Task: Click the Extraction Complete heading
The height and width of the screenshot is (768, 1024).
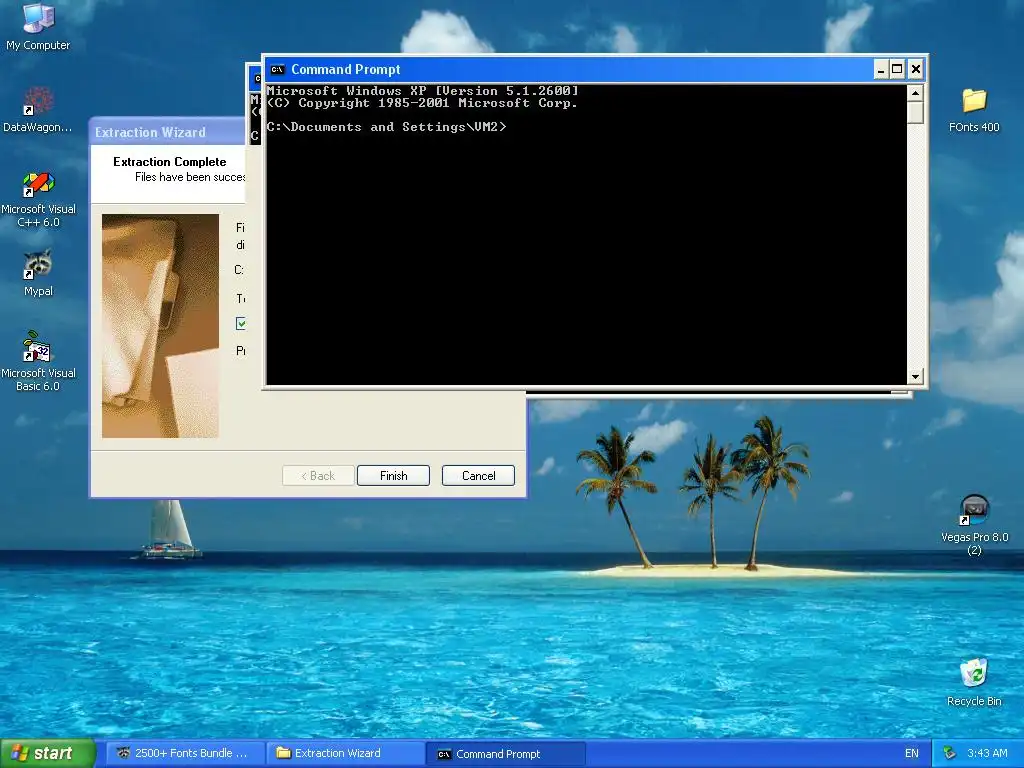Action: 170,161
